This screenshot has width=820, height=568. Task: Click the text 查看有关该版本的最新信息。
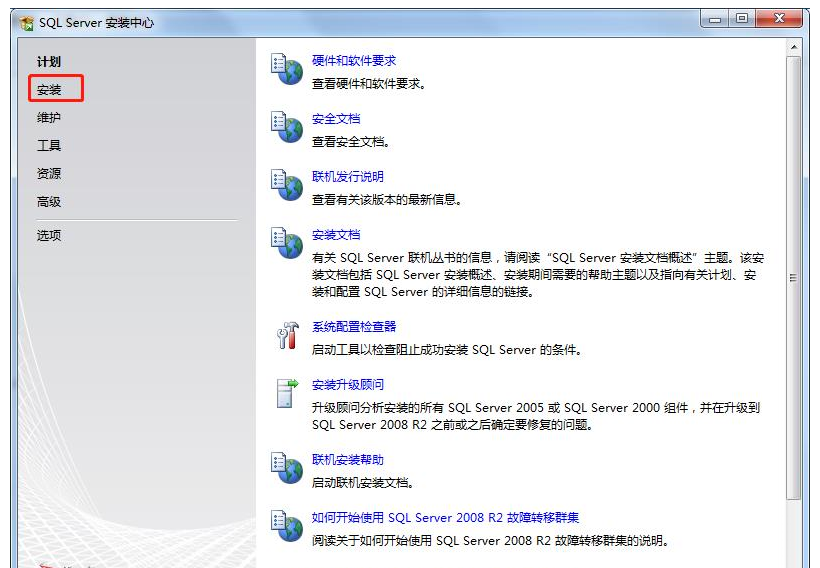click(386, 200)
